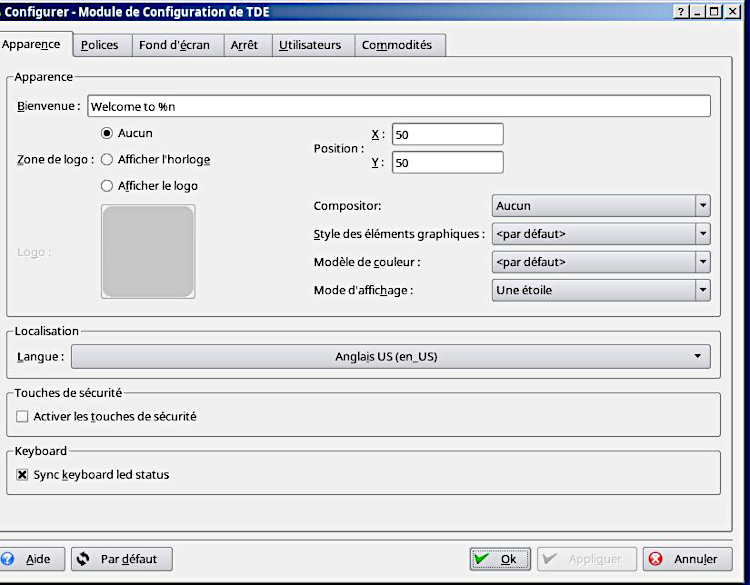750x585 pixels.
Task: Open the Commodités tab
Action: [x=400, y=45]
